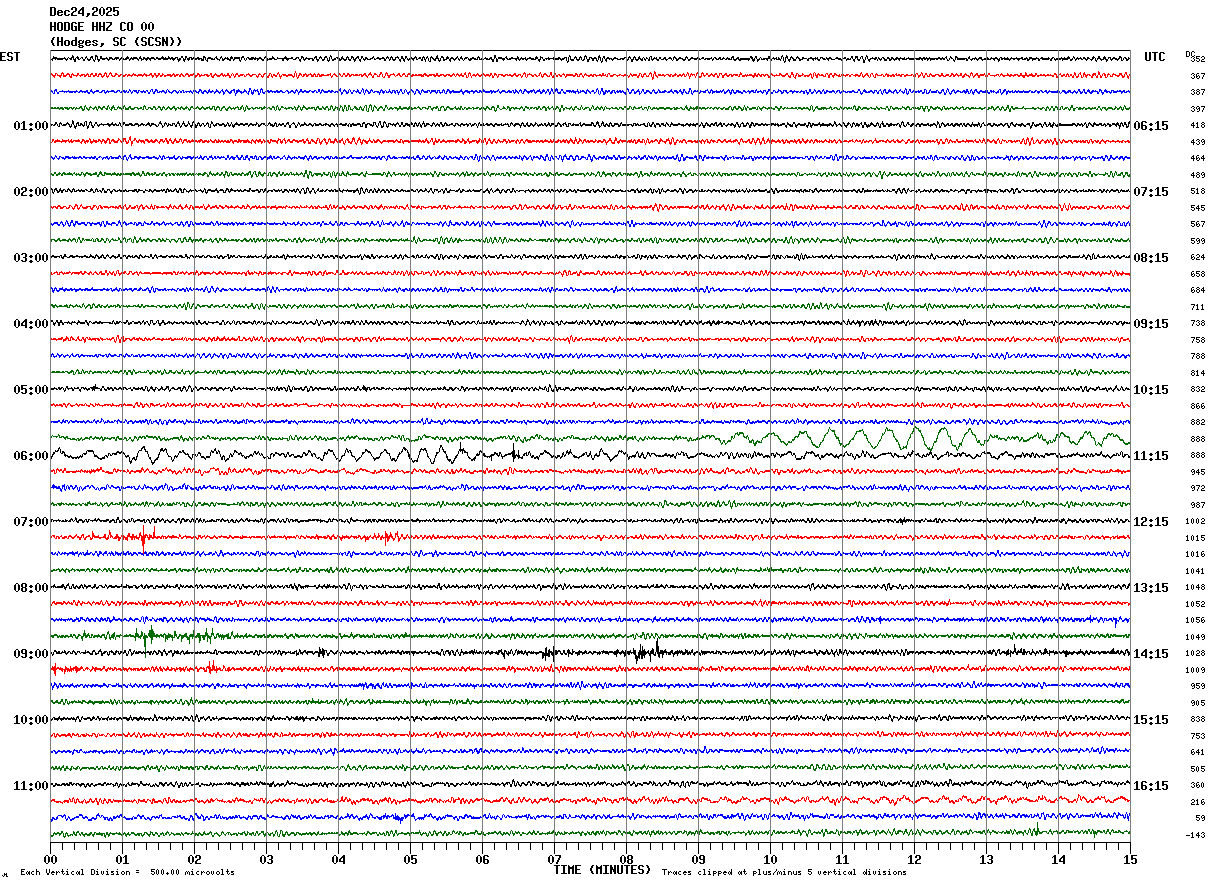Click the DC offset value '838'
Viewport: 1210px width, 886px height.
point(1198,720)
